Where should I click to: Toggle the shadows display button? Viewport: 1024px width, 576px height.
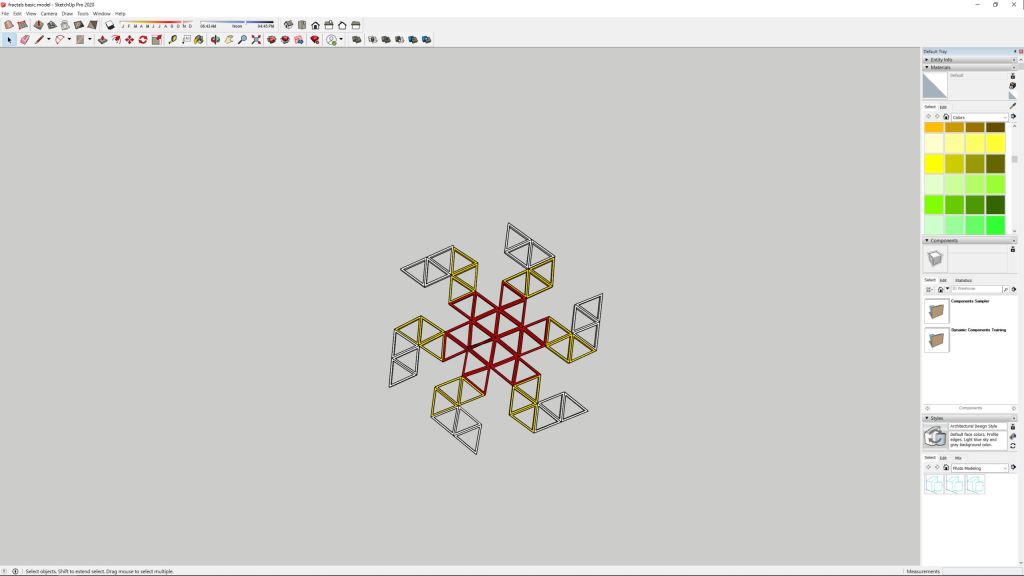[110, 25]
